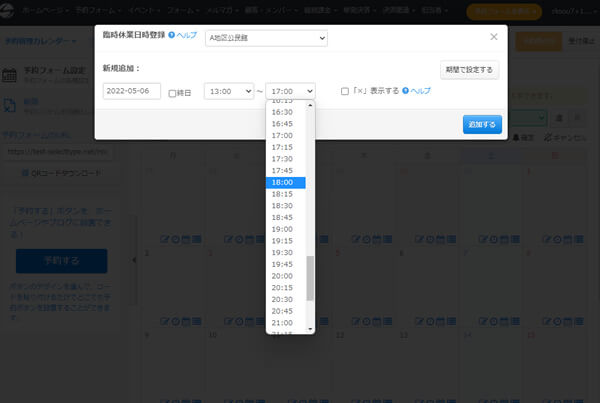Close the 臨時休業日時登録 dialog
This screenshot has width=600, height=403.
pos(493,37)
